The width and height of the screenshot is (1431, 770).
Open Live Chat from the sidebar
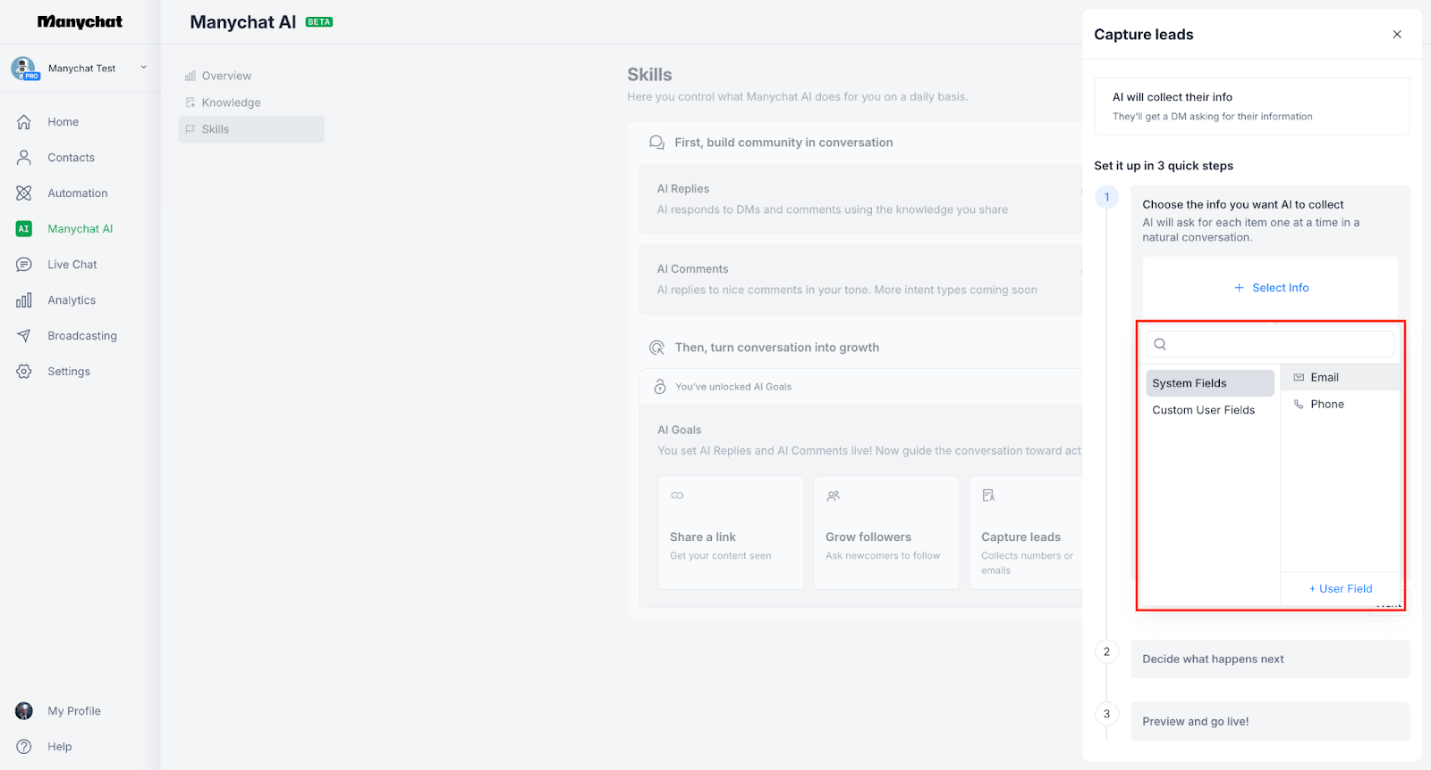click(23, 264)
